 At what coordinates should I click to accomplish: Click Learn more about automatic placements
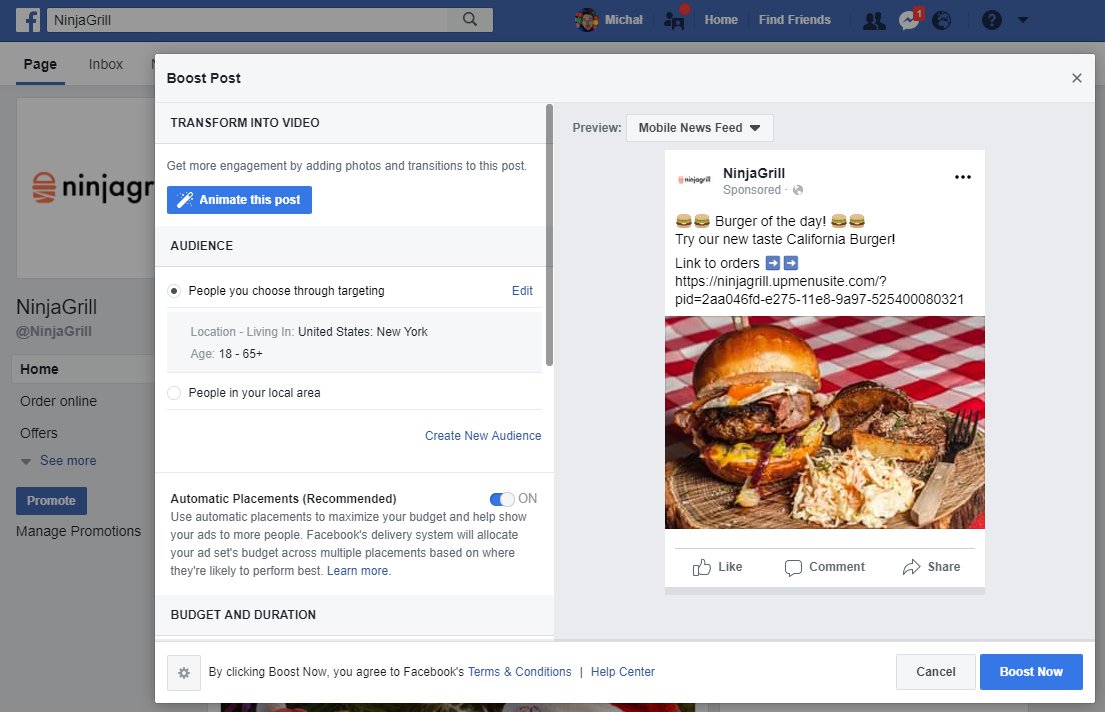[x=357, y=571]
